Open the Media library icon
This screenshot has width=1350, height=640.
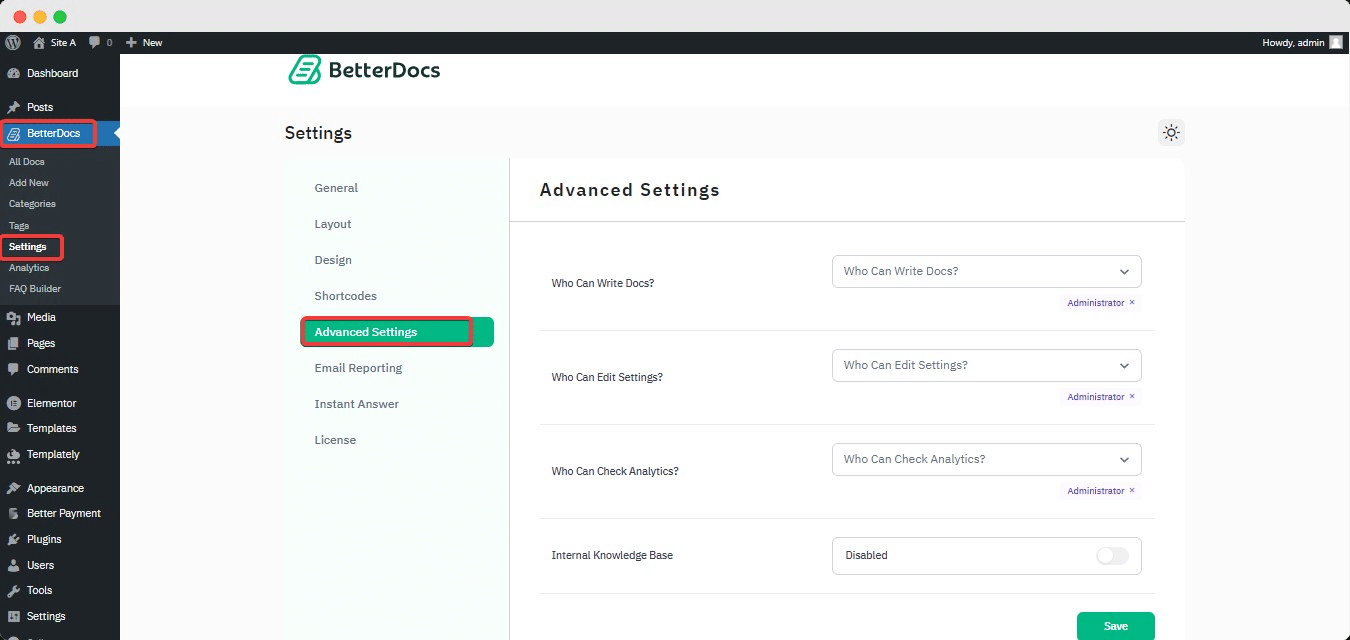tap(14, 317)
